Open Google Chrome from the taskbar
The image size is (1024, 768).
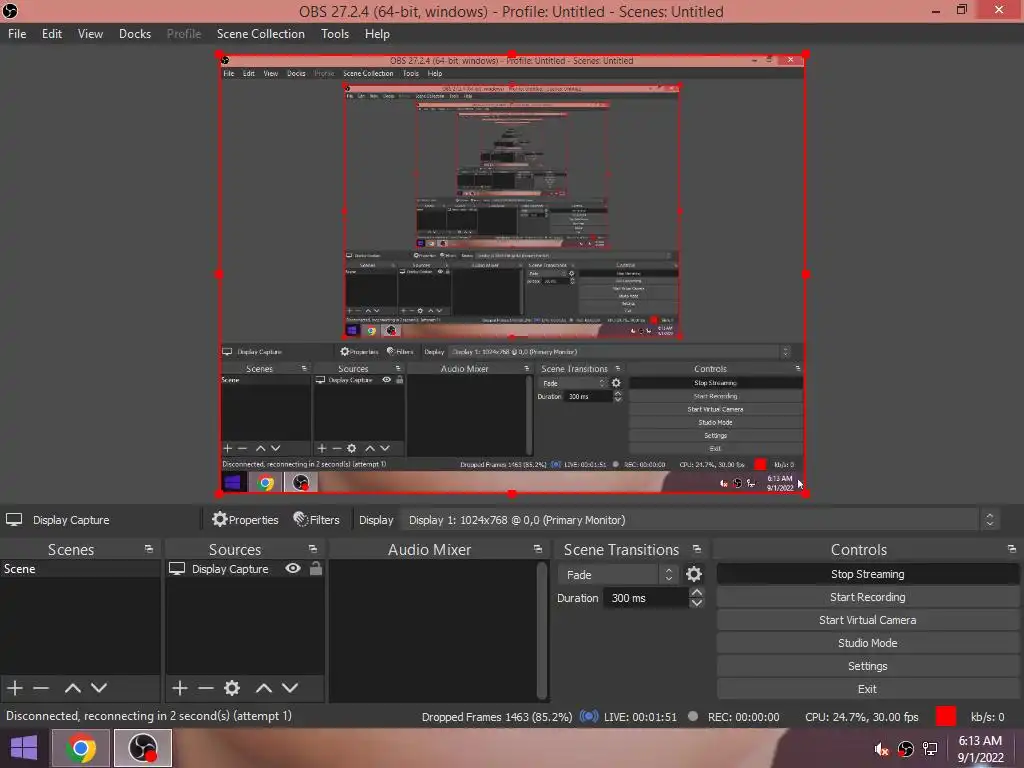(x=80, y=748)
